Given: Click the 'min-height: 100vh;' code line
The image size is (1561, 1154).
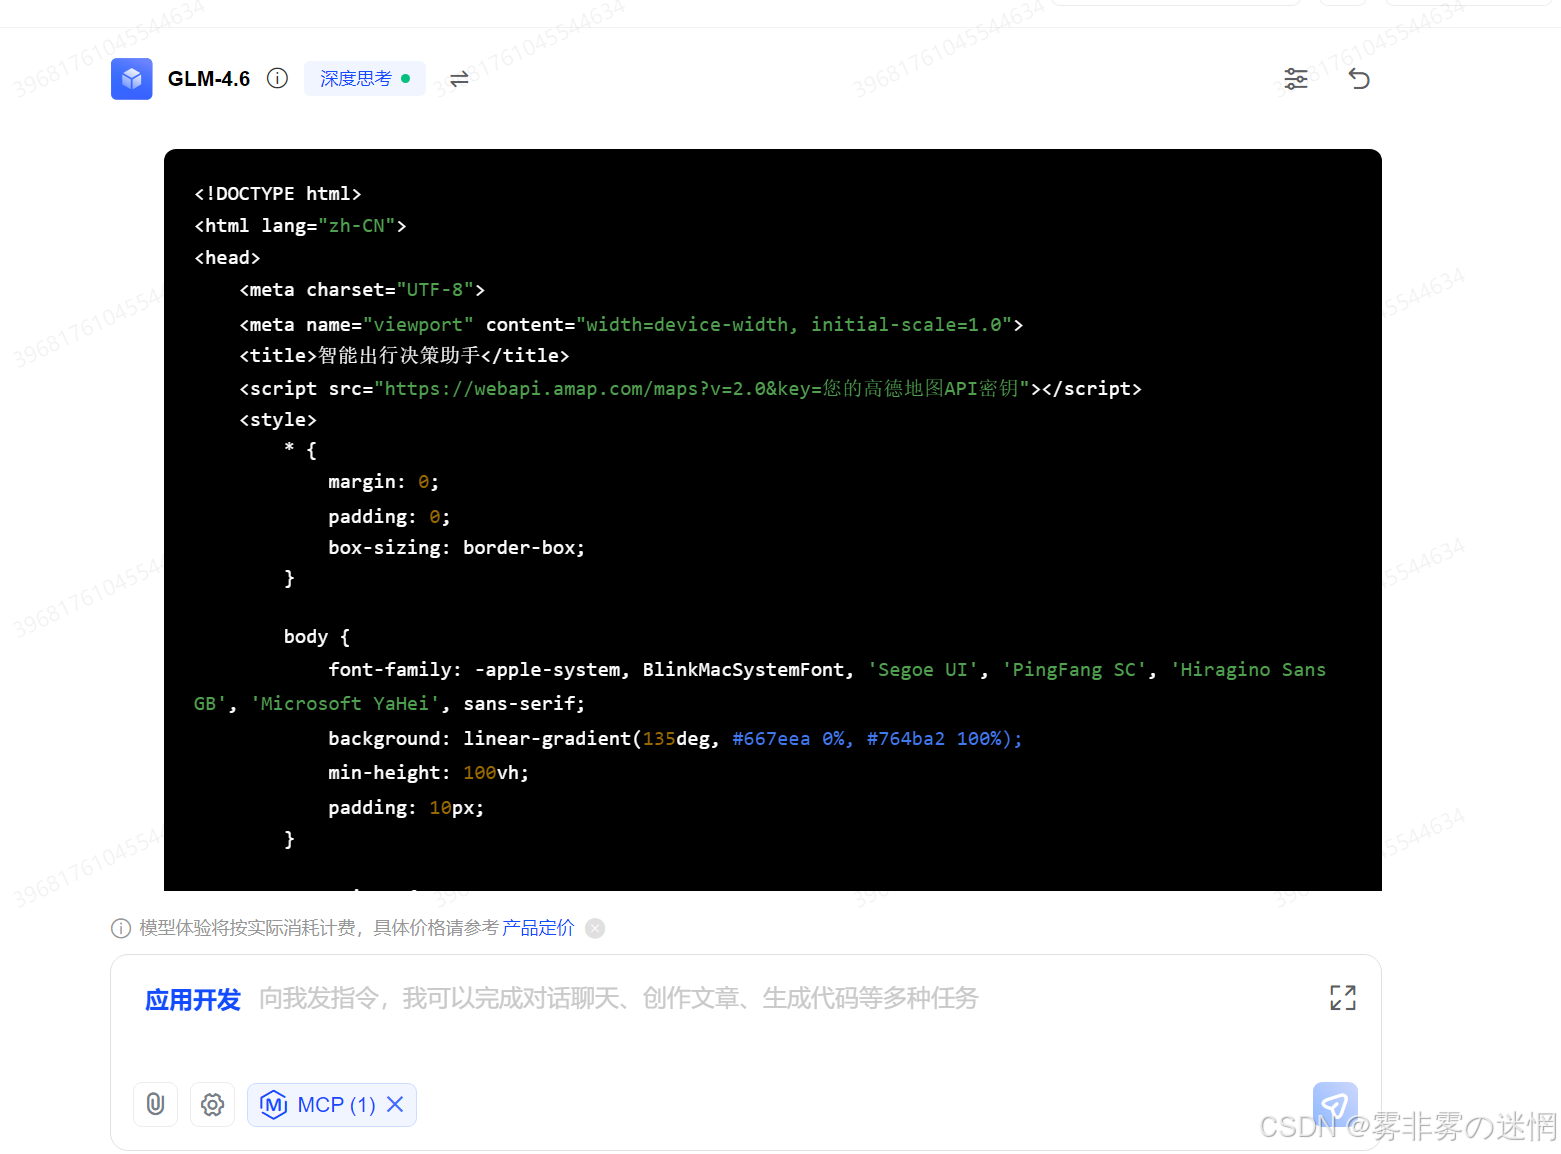Looking at the screenshot, I should pyautogui.click(x=428, y=772).
